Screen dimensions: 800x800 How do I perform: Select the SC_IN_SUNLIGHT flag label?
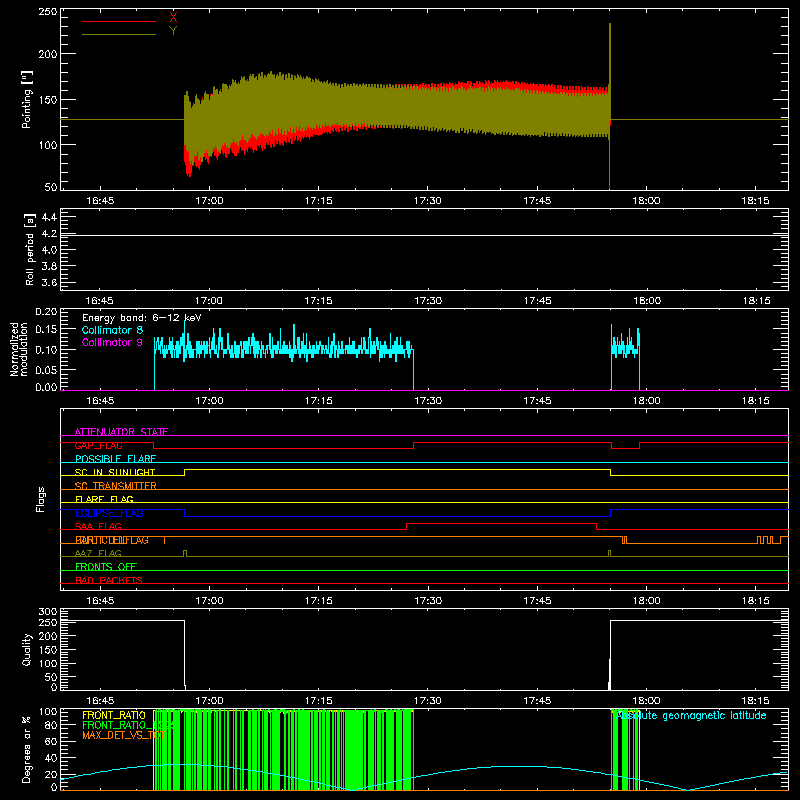pos(115,472)
